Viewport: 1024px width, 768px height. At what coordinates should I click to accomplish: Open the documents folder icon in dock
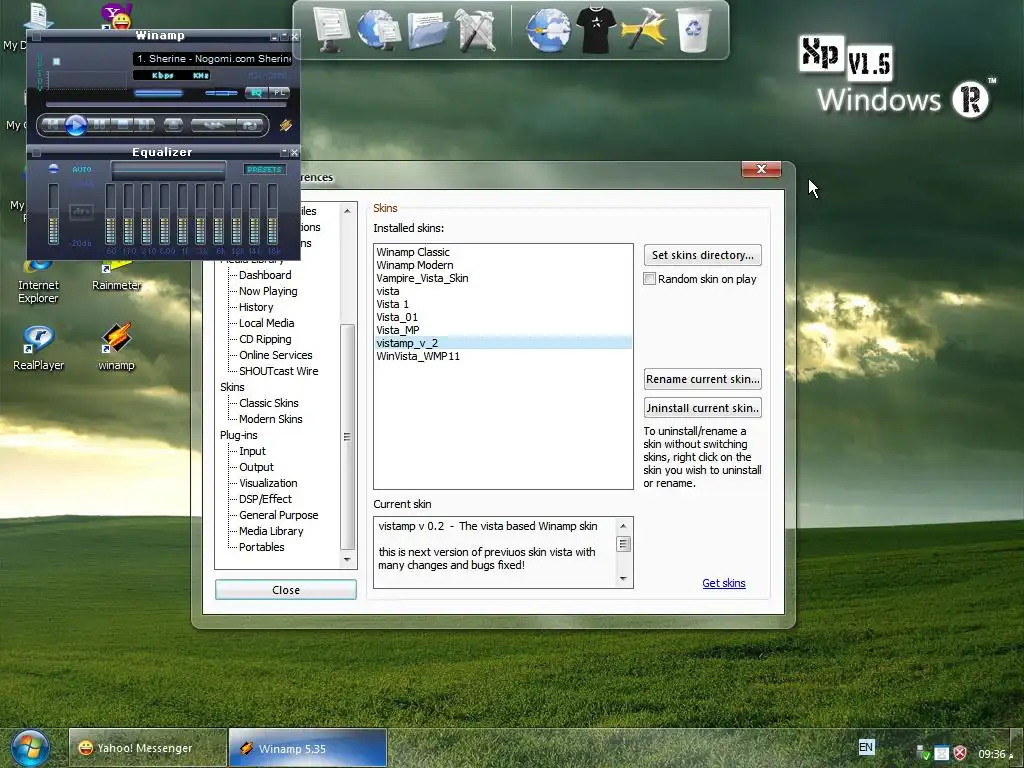coord(427,31)
